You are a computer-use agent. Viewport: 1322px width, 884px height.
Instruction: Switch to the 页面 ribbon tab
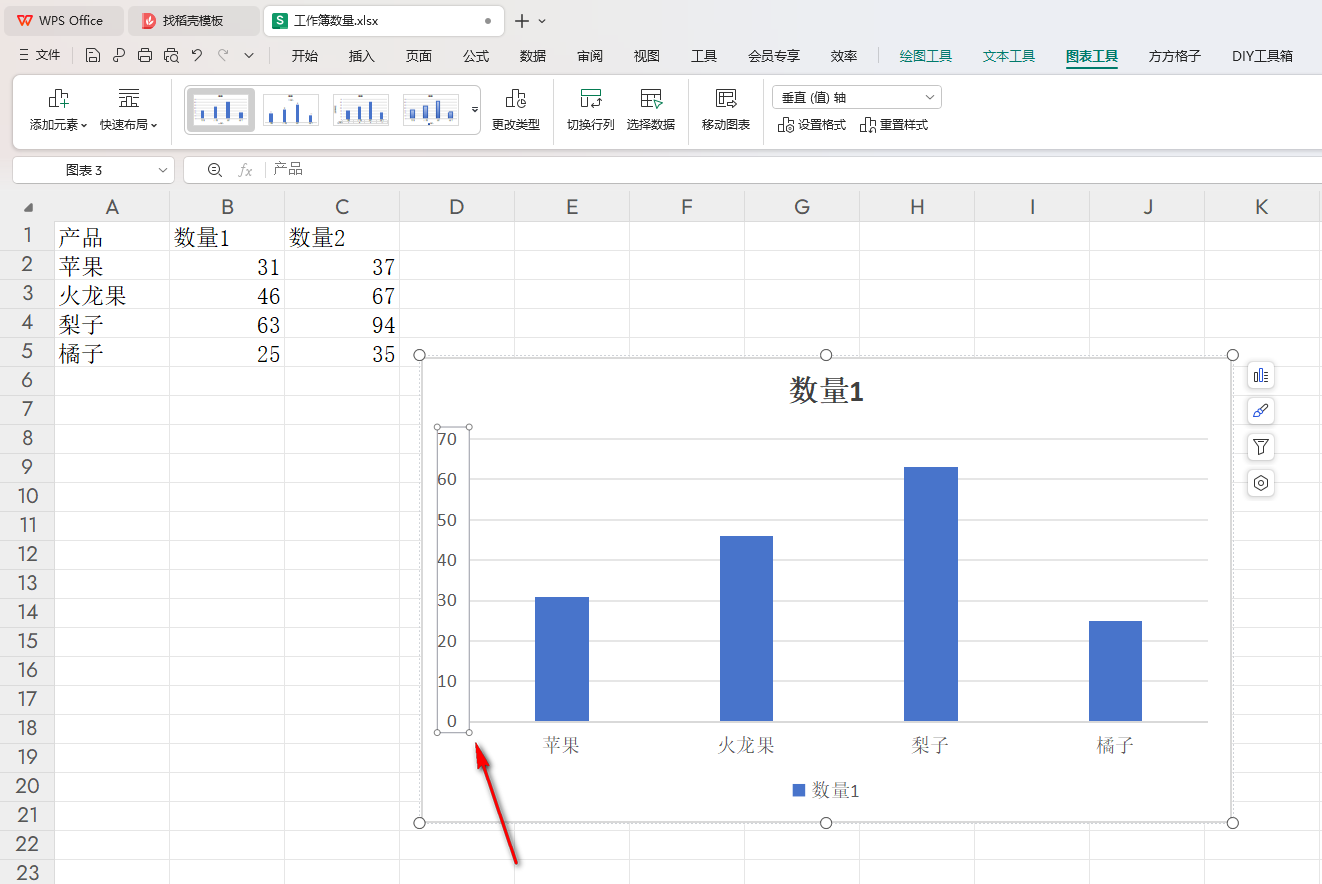[419, 56]
